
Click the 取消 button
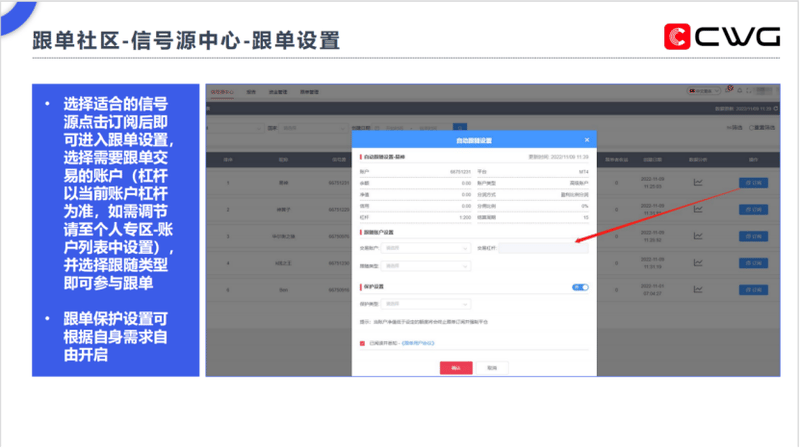(492, 368)
